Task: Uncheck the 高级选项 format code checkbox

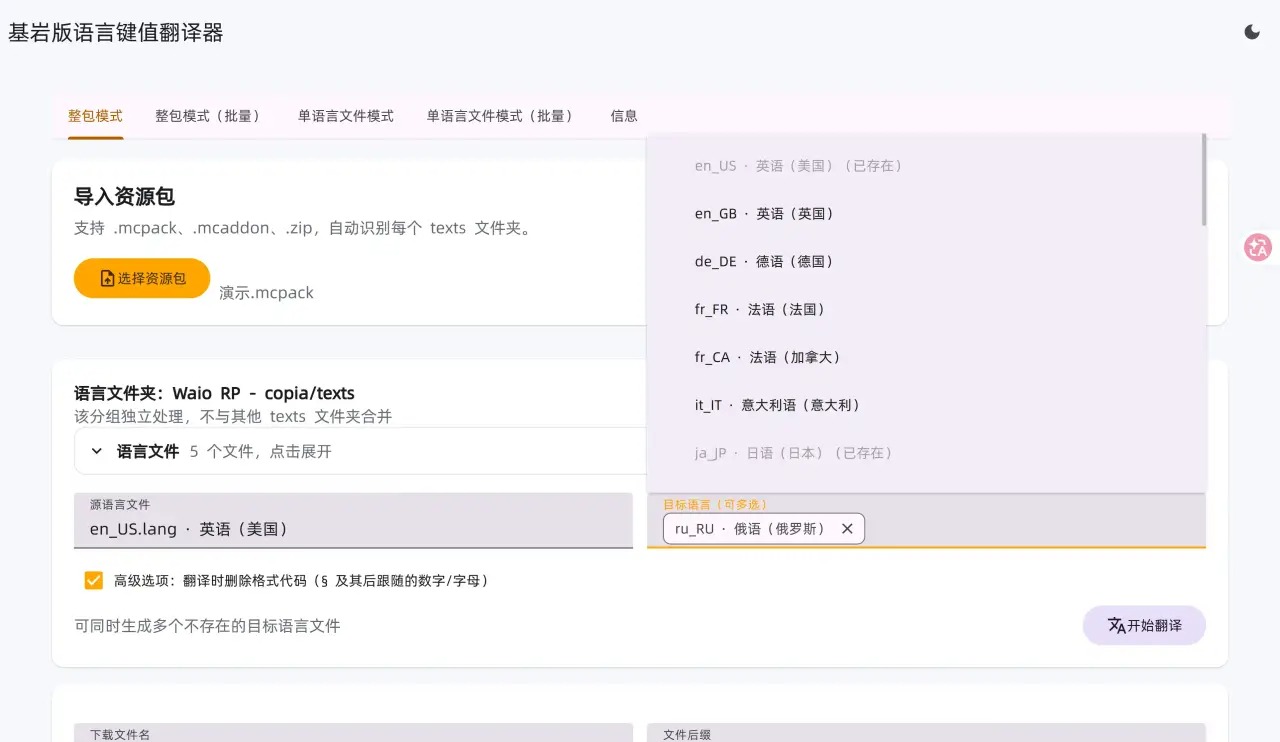Action: pyautogui.click(x=94, y=580)
